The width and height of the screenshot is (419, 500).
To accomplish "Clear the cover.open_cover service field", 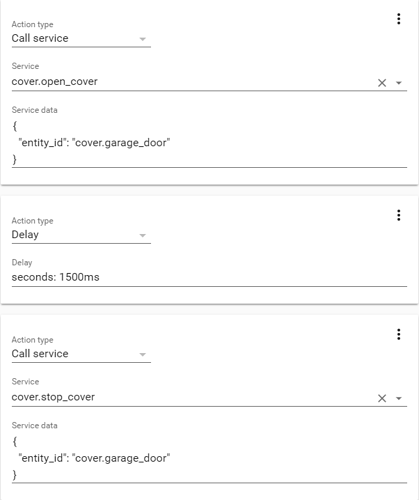I will click(382, 83).
